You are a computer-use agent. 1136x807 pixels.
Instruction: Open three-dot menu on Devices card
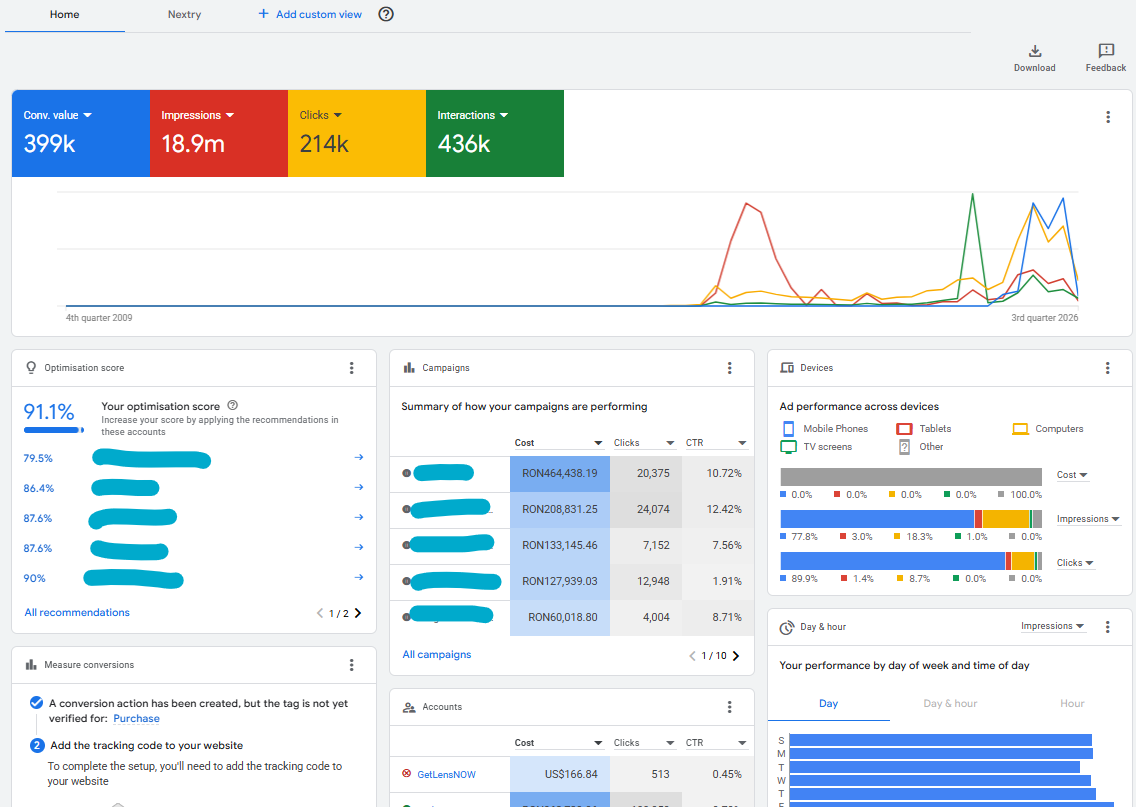tap(1107, 368)
